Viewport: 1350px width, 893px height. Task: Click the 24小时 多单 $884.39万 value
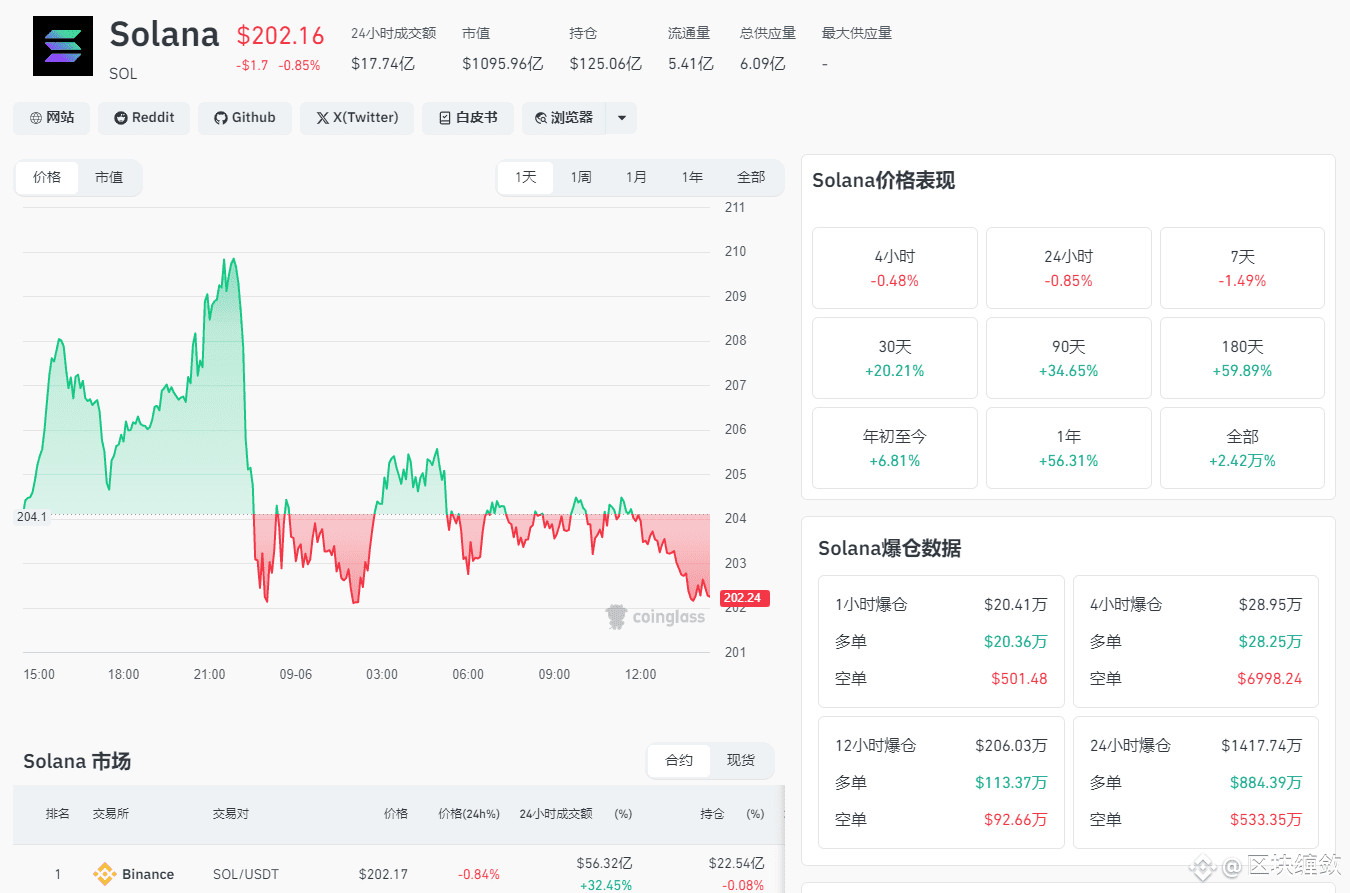[x=1266, y=782]
